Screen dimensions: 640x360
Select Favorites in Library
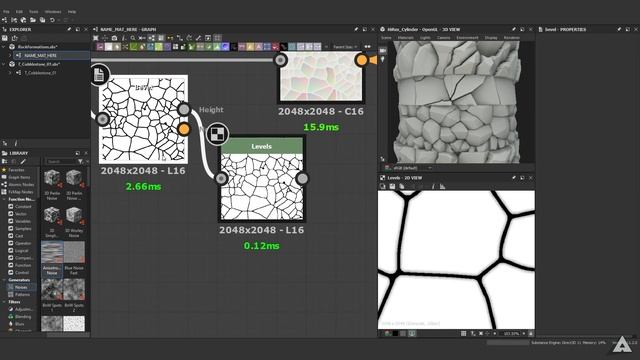click(16, 170)
